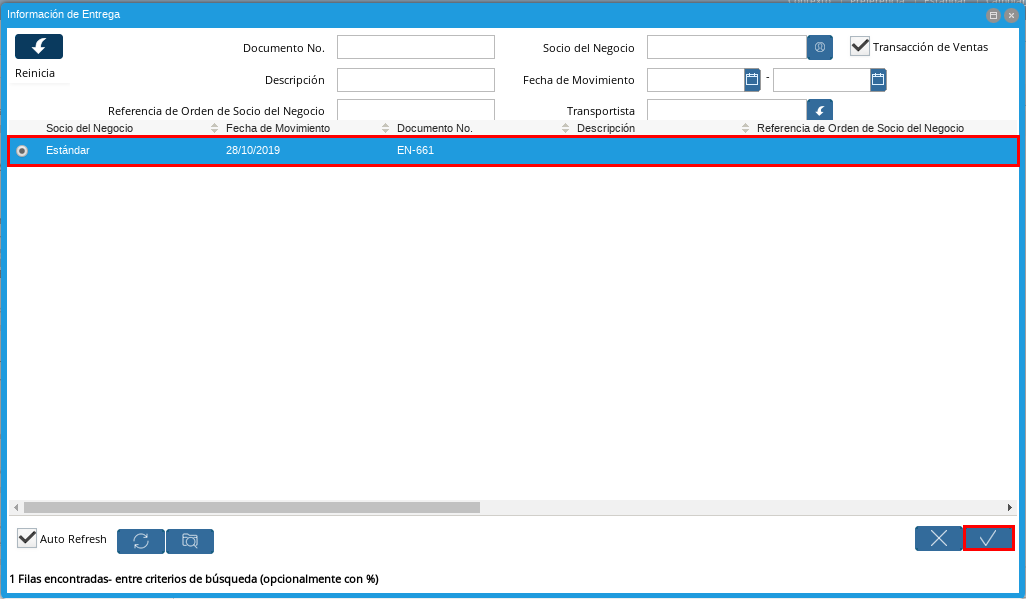Click the zoom/search folder icon button
1026x599 pixels.
pos(190,541)
